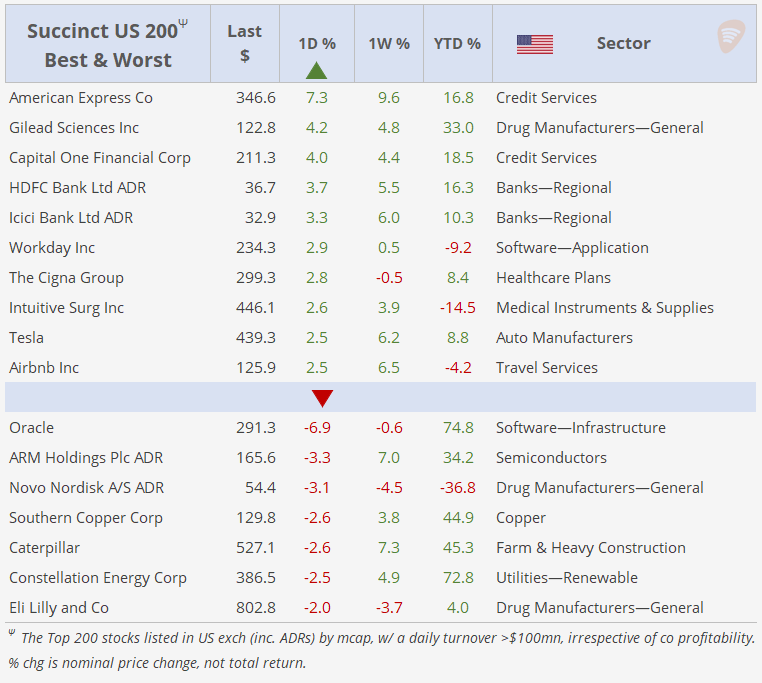762x683 pixels.
Task: Click the green up triangle under 1D %
Action: [316, 70]
